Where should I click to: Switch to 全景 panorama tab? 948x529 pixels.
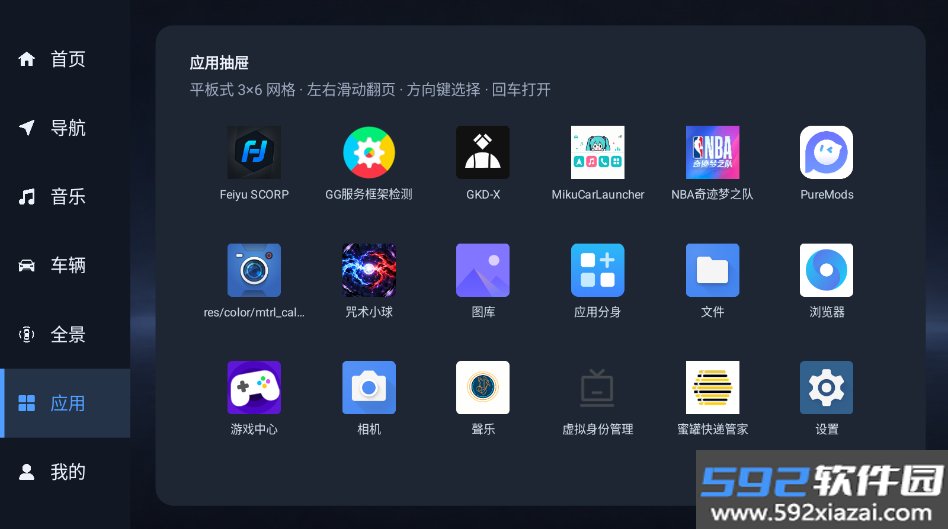[65, 334]
